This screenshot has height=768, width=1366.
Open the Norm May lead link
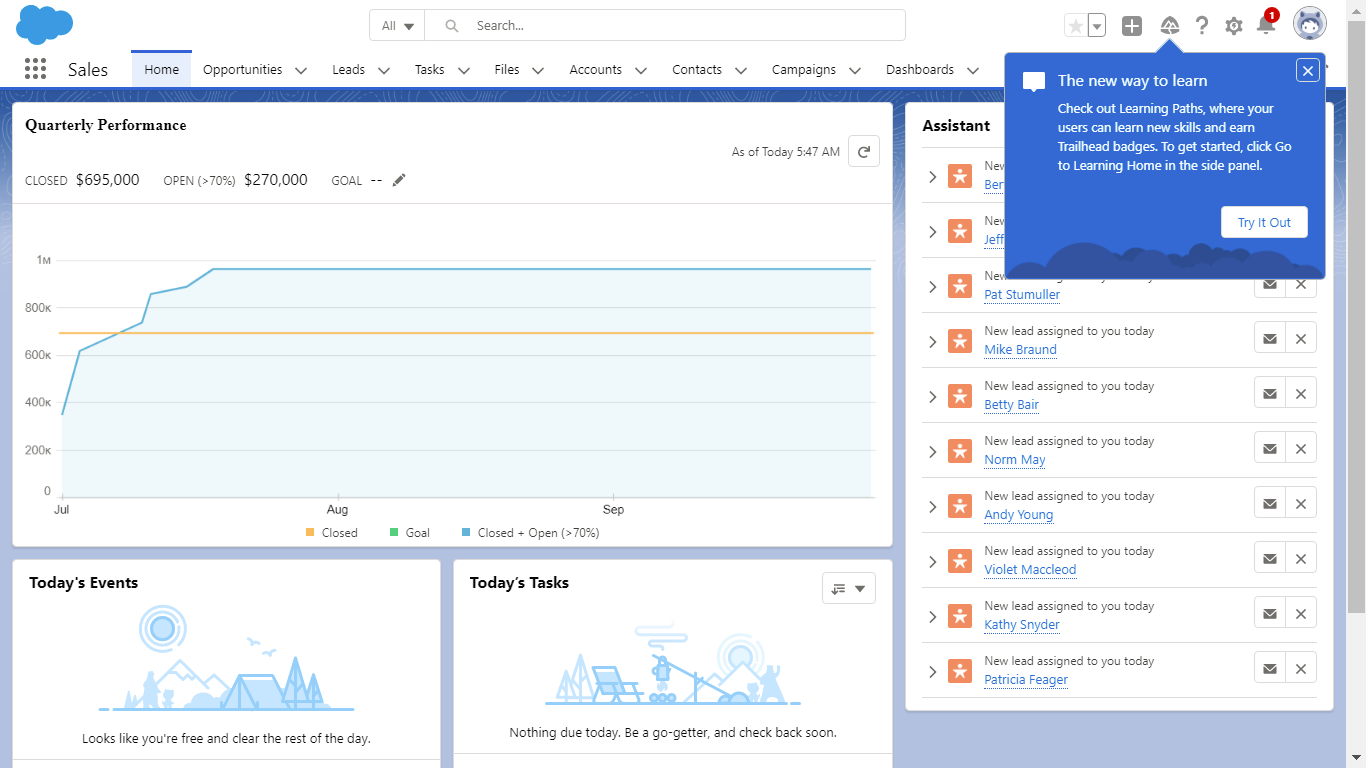tap(1015, 460)
